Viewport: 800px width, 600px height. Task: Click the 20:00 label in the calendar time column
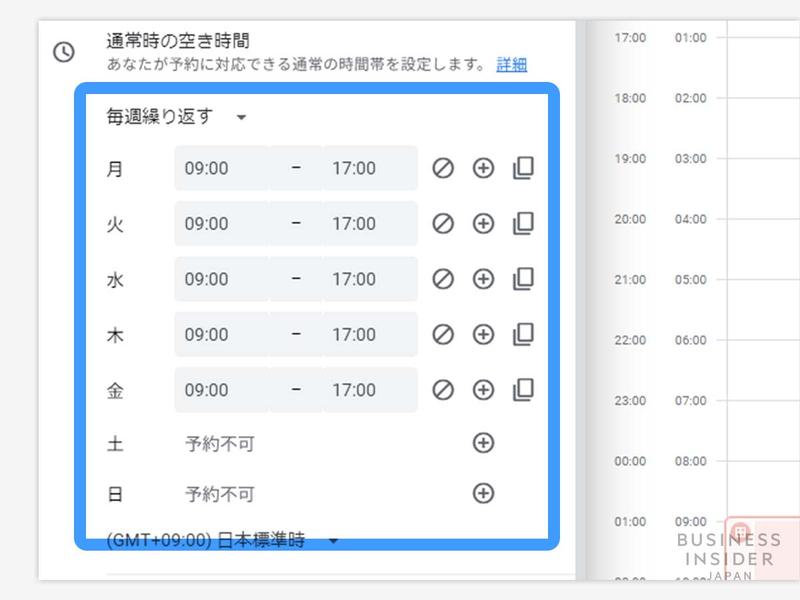[630, 219]
